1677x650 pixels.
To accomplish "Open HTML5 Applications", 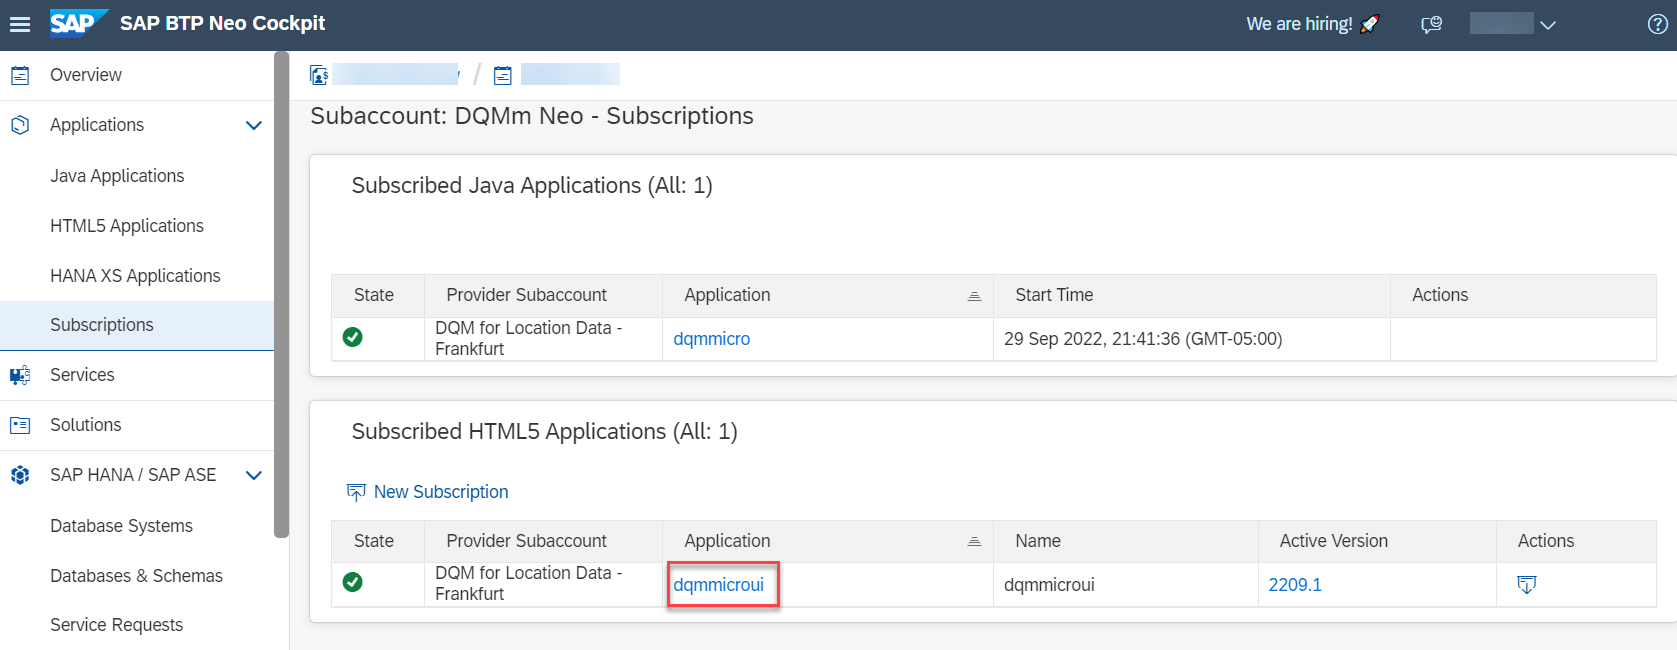I will pyautogui.click(x=127, y=226).
